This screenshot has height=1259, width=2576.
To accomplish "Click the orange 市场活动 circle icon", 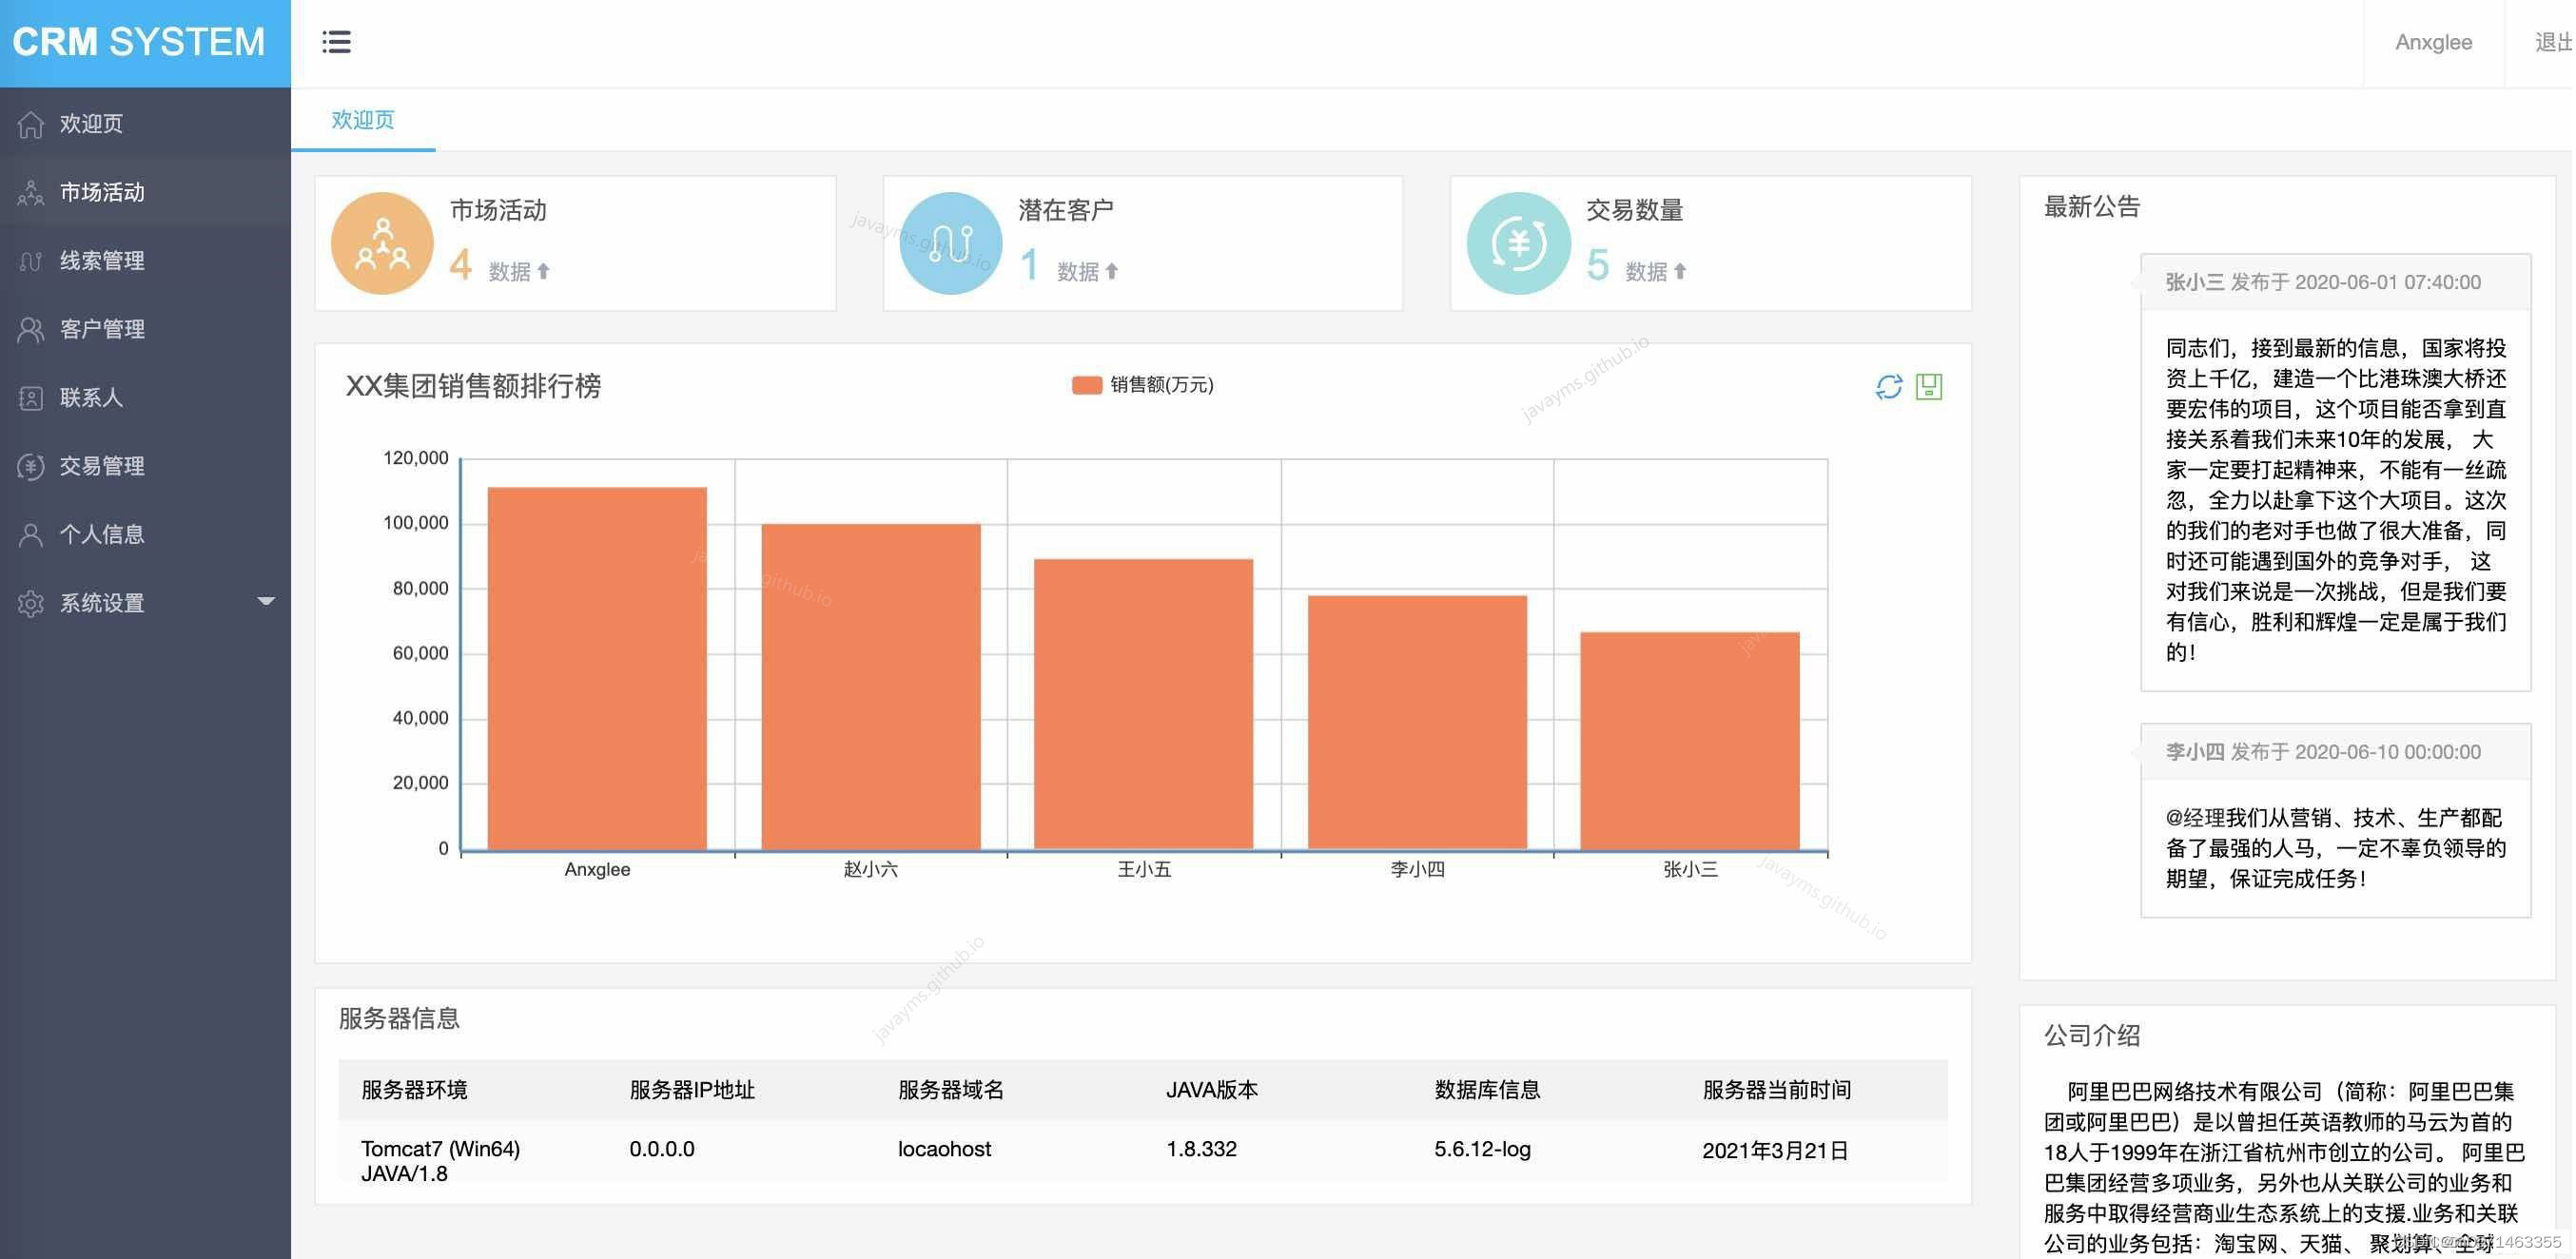I will point(382,243).
